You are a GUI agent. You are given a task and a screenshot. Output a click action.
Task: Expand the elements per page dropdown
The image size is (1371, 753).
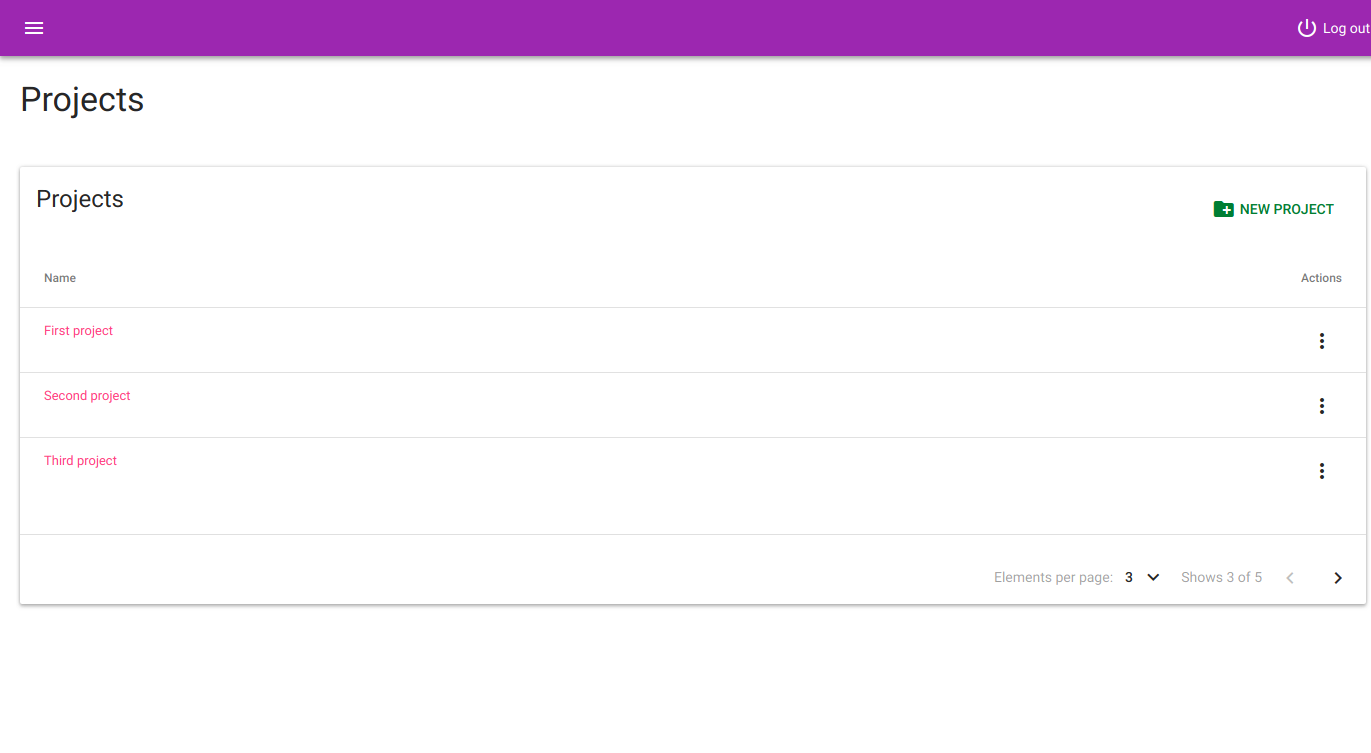[x=1142, y=577]
